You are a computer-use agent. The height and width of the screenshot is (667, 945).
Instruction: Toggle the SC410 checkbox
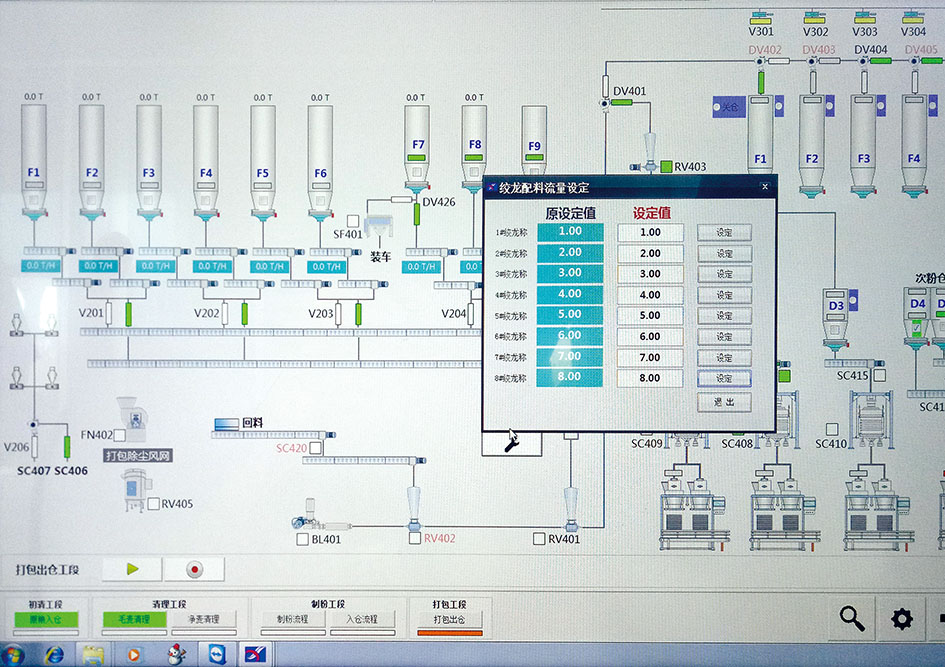pos(832,429)
